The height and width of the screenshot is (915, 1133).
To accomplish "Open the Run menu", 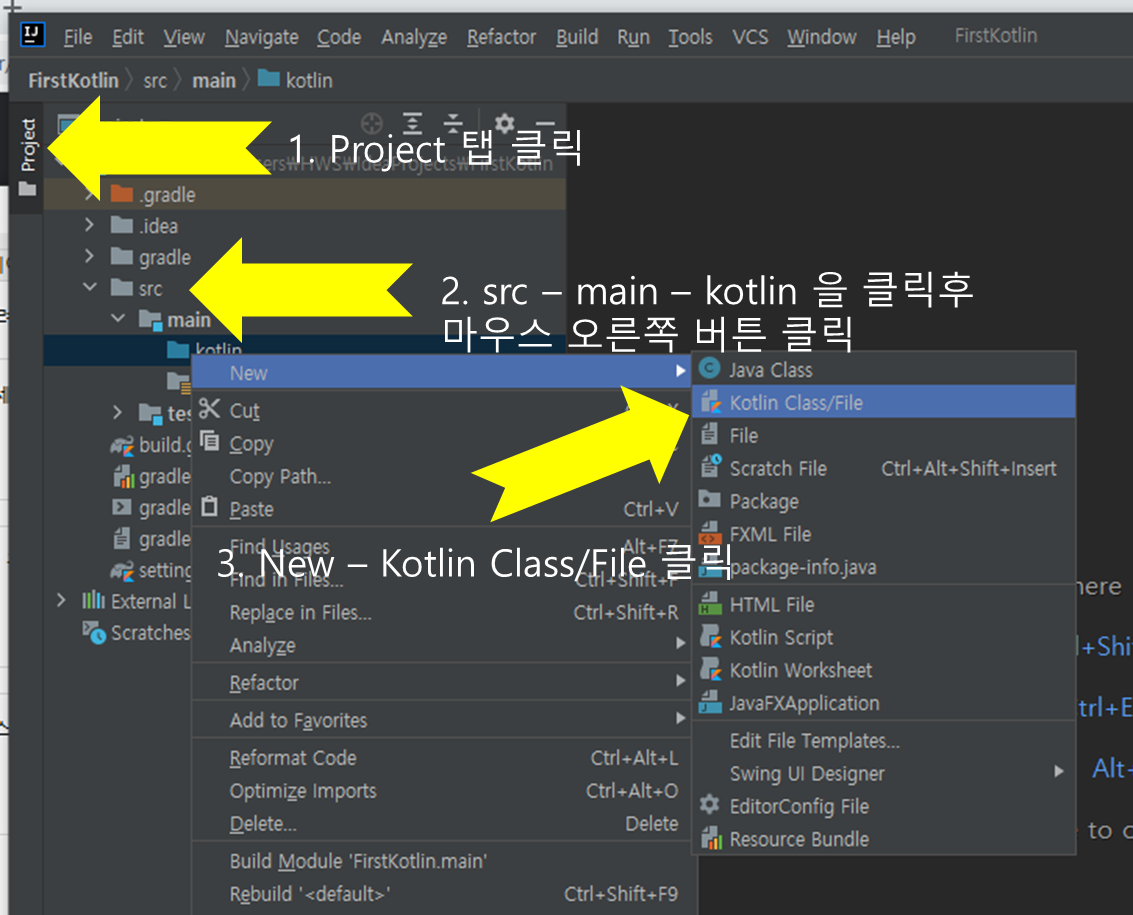I will 633,37.
